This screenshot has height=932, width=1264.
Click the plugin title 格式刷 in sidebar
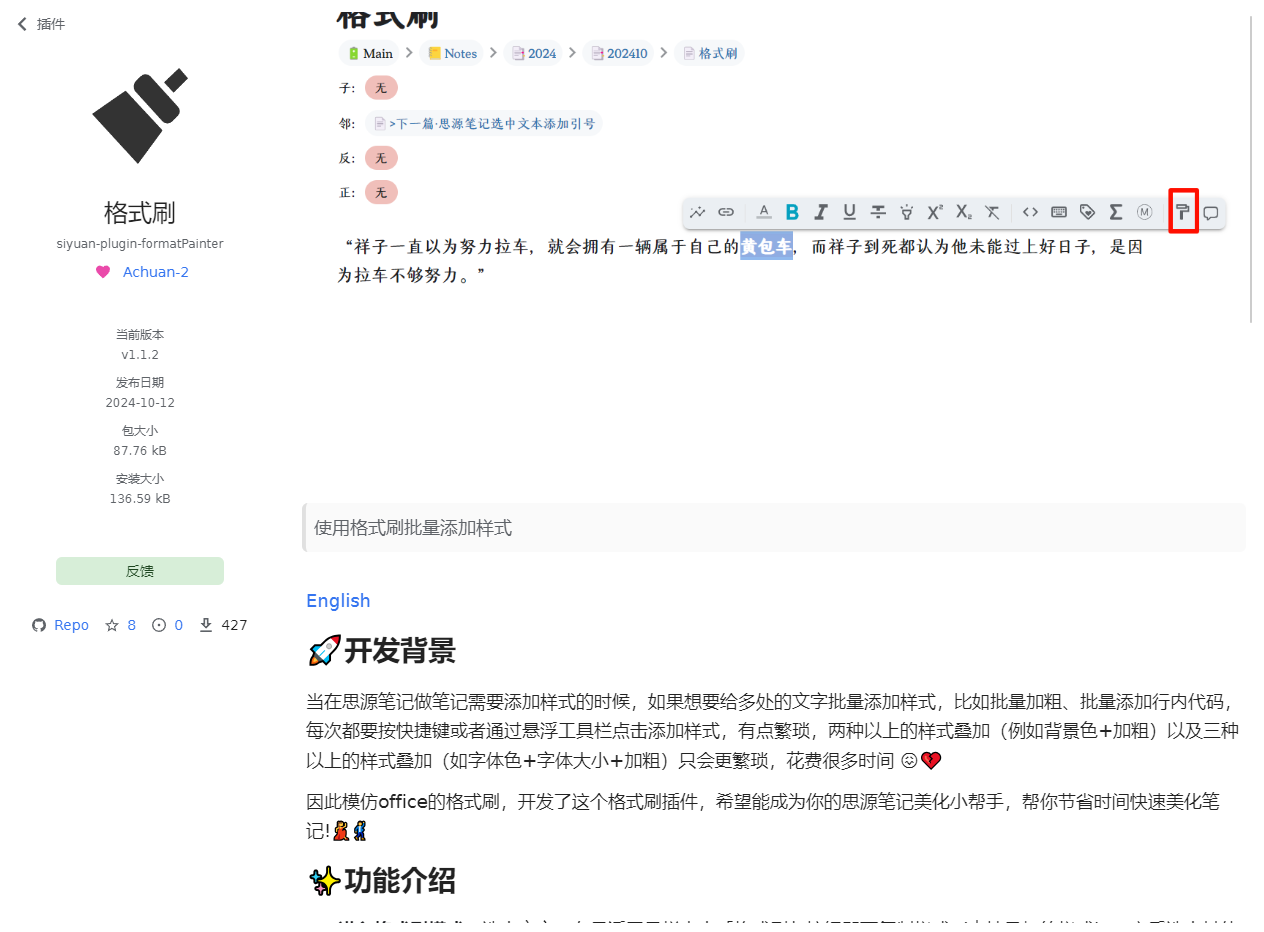tap(140, 213)
